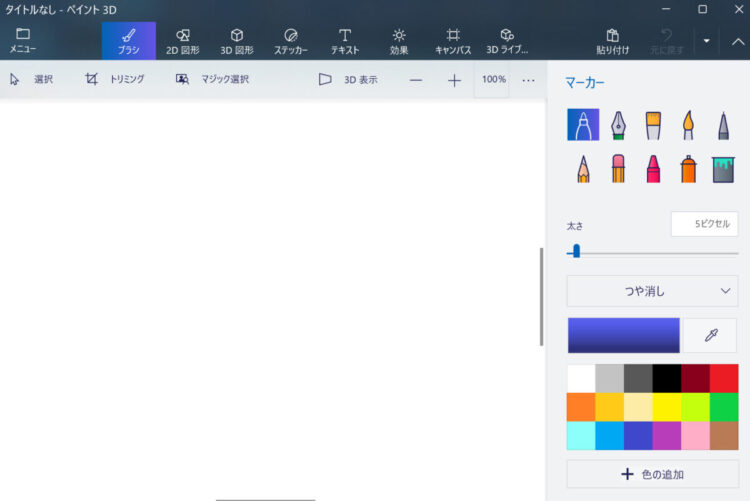Screen dimensions: 750x501
Task: Open the ステッカー tab
Action: click(x=291, y=41)
